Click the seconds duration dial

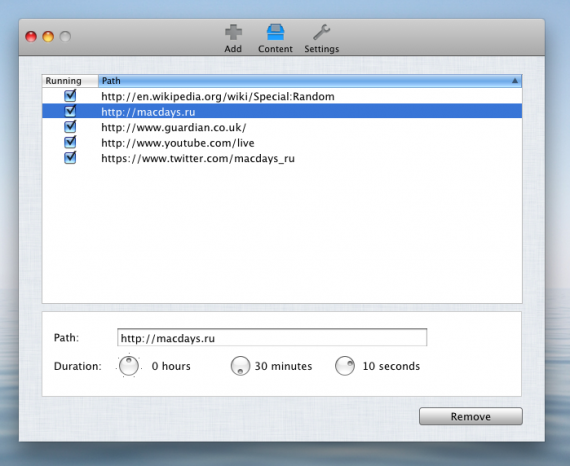click(345, 366)
